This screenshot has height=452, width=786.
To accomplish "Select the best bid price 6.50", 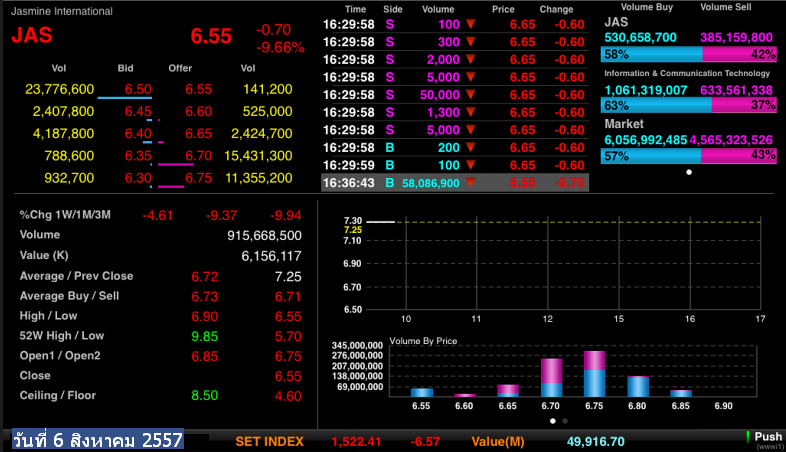I will coord(138,89).
